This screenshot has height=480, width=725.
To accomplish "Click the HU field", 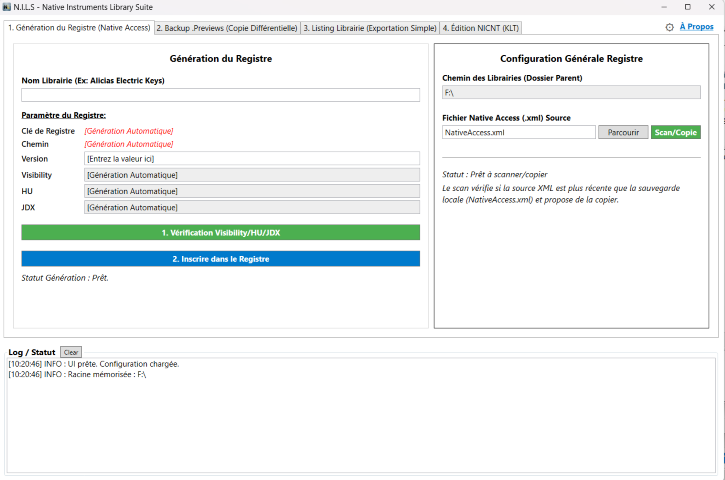I will (252, 191).
